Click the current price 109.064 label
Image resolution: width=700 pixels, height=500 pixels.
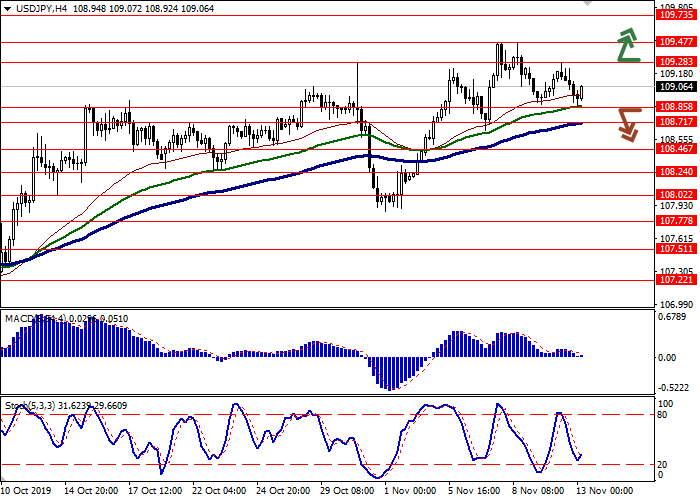(676, 87)
